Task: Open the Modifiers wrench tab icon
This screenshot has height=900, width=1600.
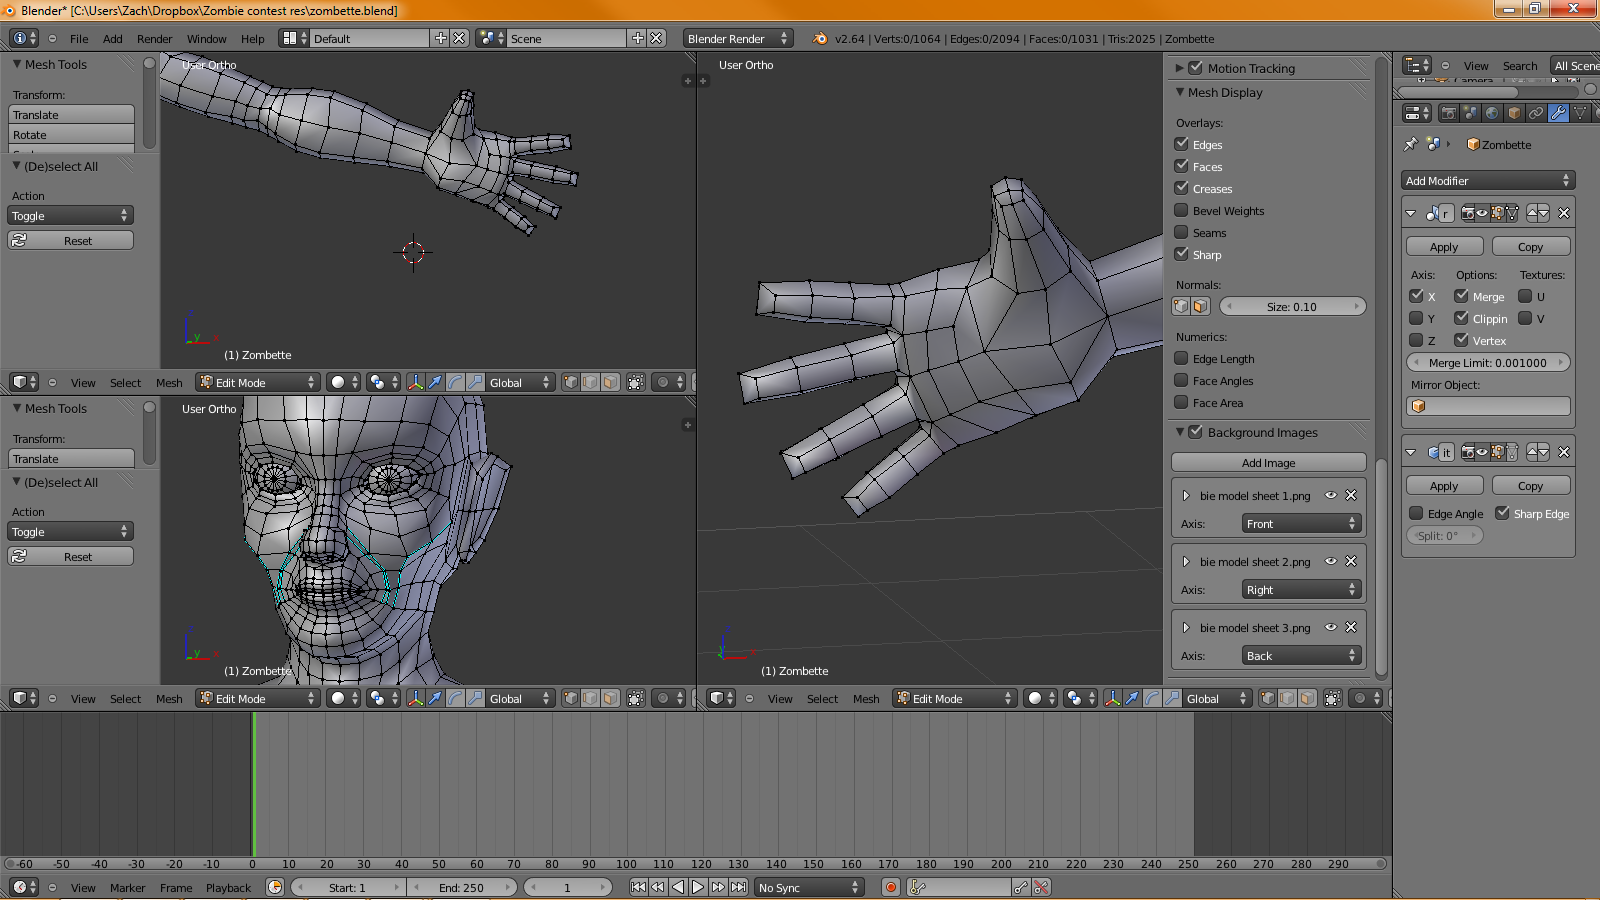Action: pyautogui.click(x=1558, y=113)
